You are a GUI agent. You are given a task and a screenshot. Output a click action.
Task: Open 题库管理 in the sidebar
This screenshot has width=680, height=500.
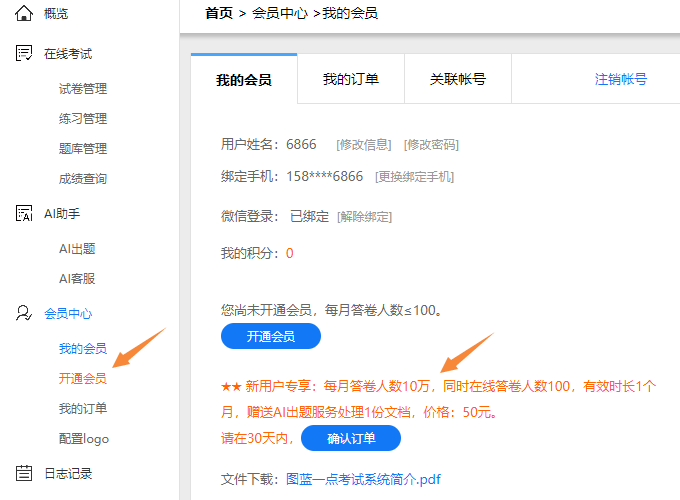point(83,149)
